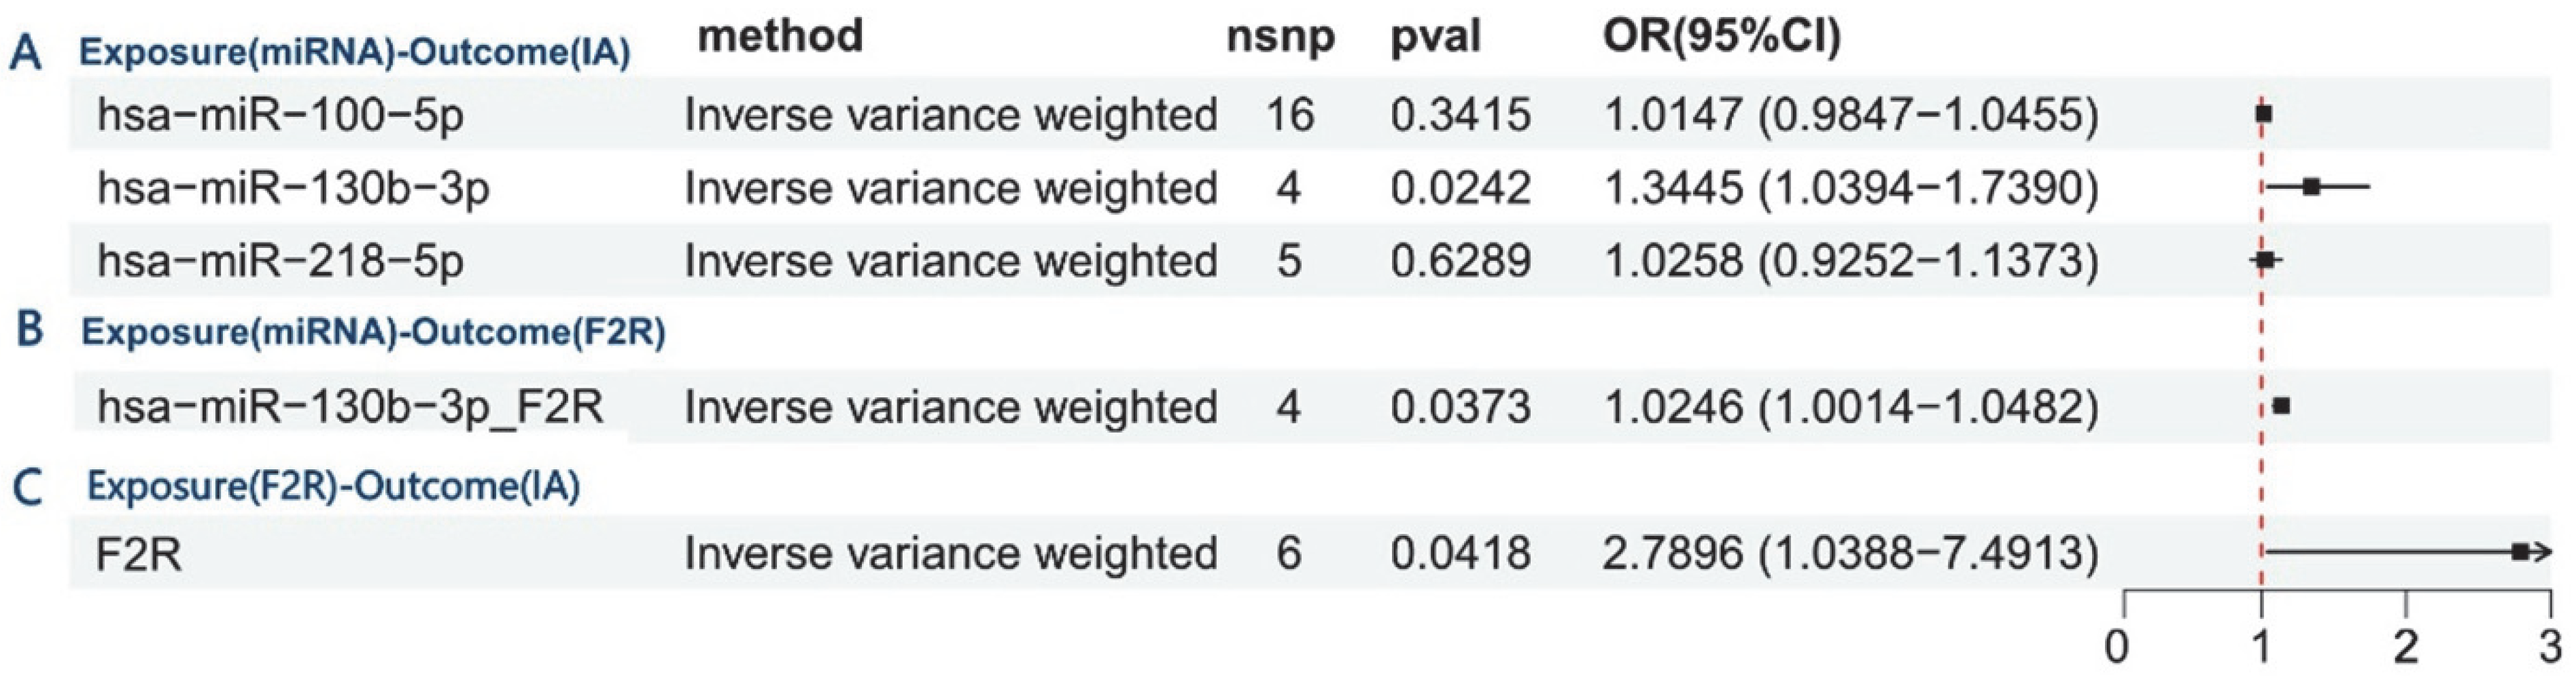Viewport: 2576px width, 682px height.
Task: Click the square point marker for hsa-miR-130b-3p in panel A
Action: (2311, 187)
